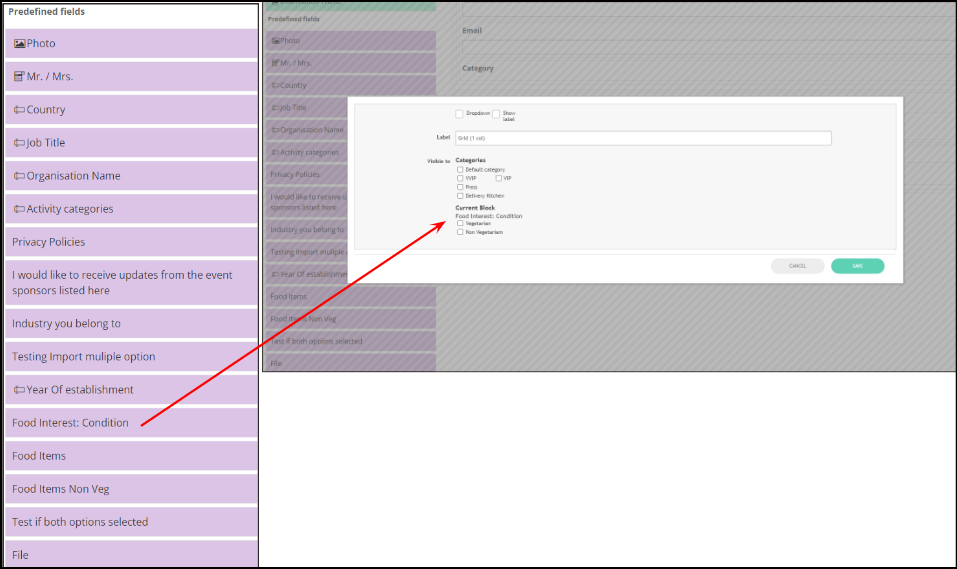Click the Cancel button in the dialog
This screenshot has height=569, width=957.
[x=798, y=266]
